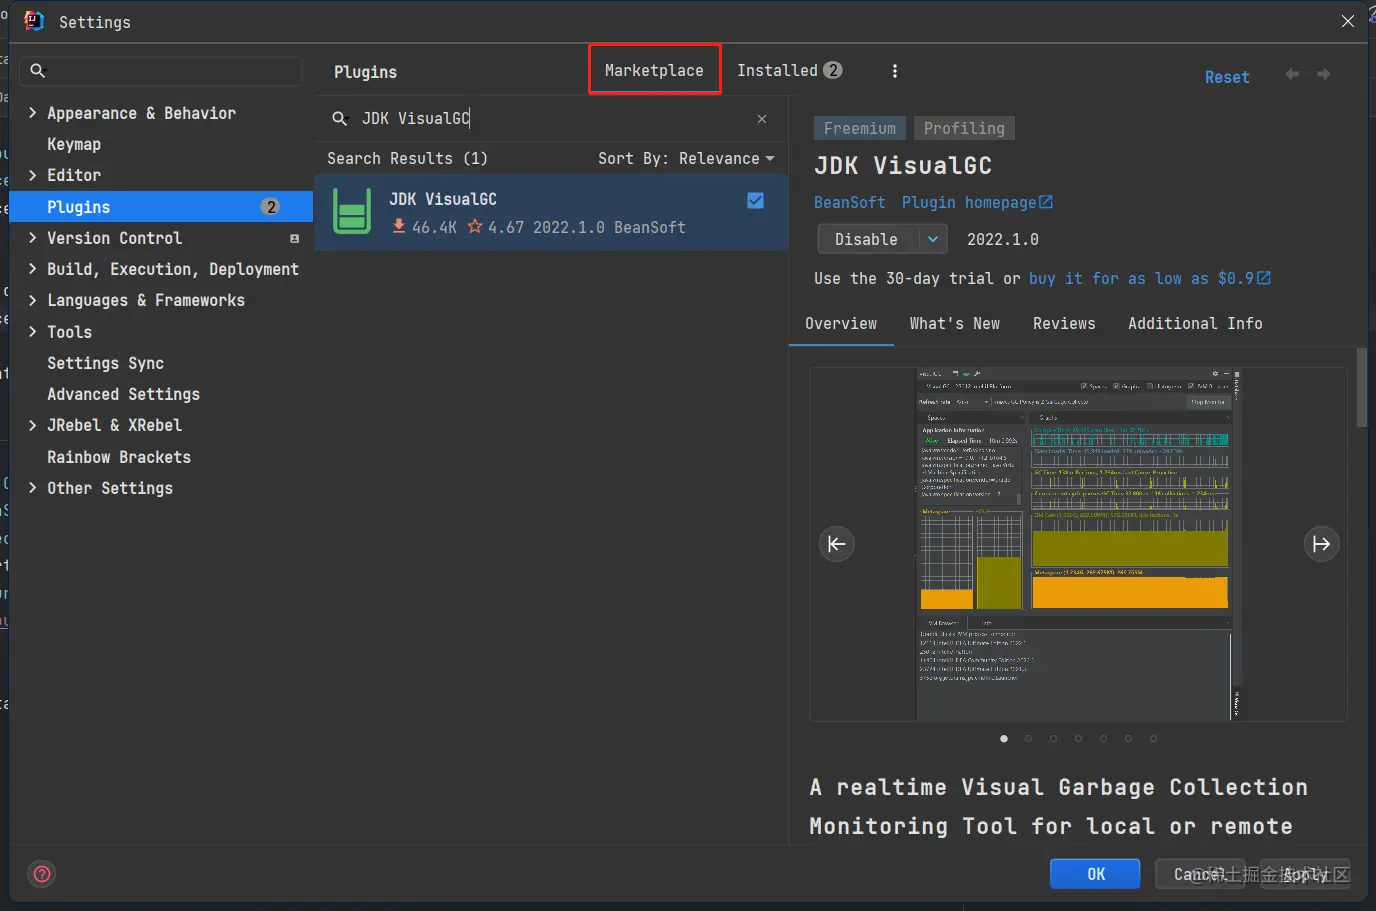Click the Reset link
Screen dimensions: 1376x911
click(1227, 77)
